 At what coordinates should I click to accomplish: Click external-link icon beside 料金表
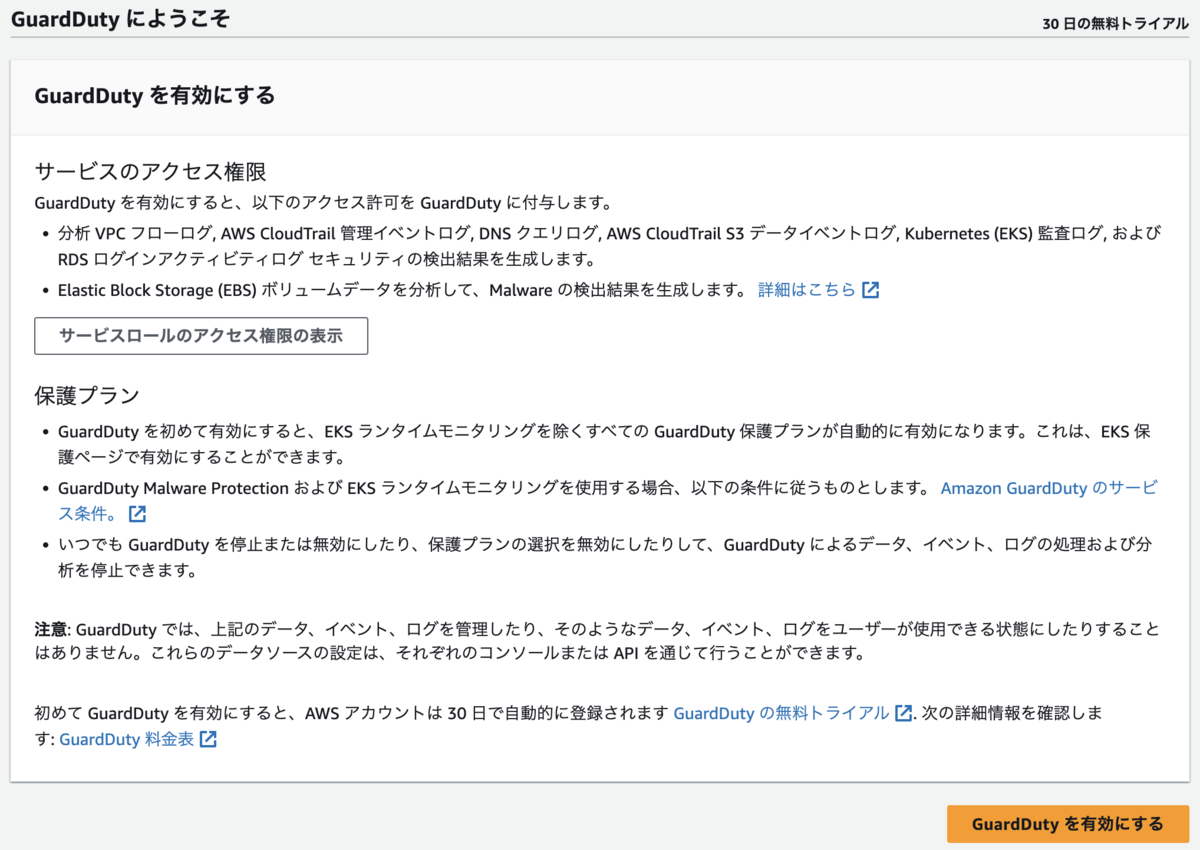tap(208, 740)
